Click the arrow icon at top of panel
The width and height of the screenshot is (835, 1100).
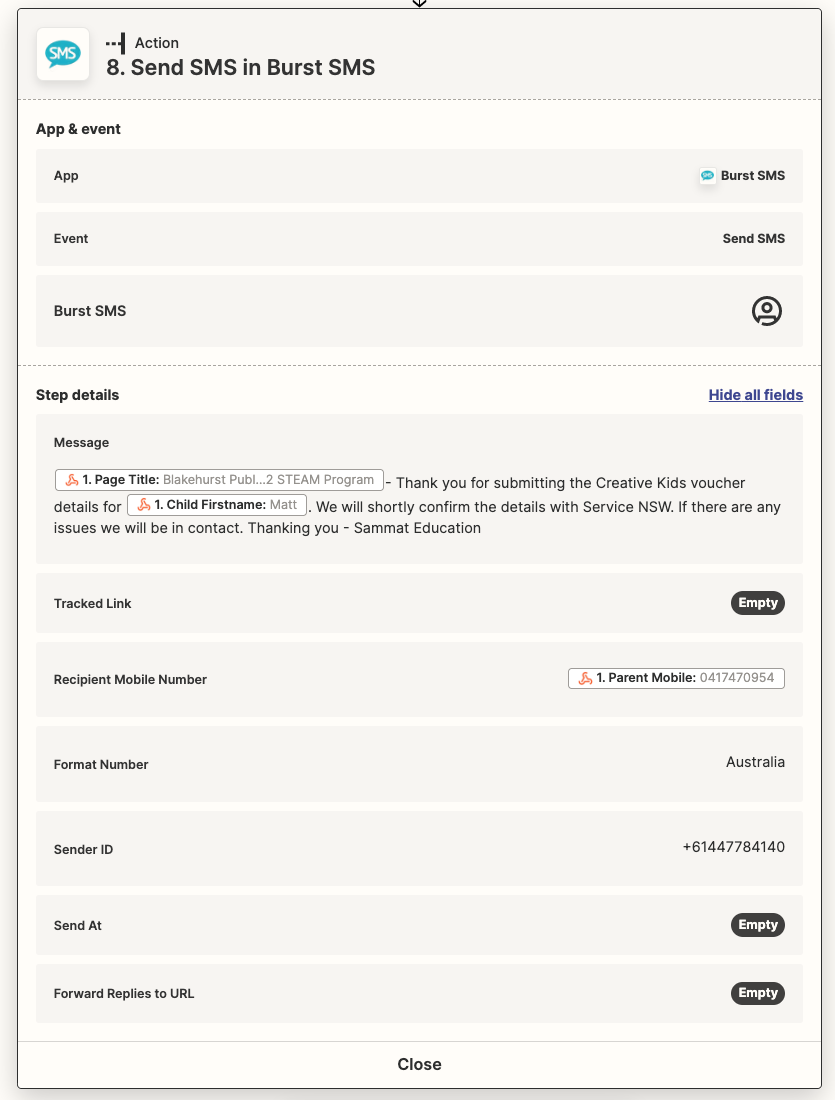tap(419, 3)
